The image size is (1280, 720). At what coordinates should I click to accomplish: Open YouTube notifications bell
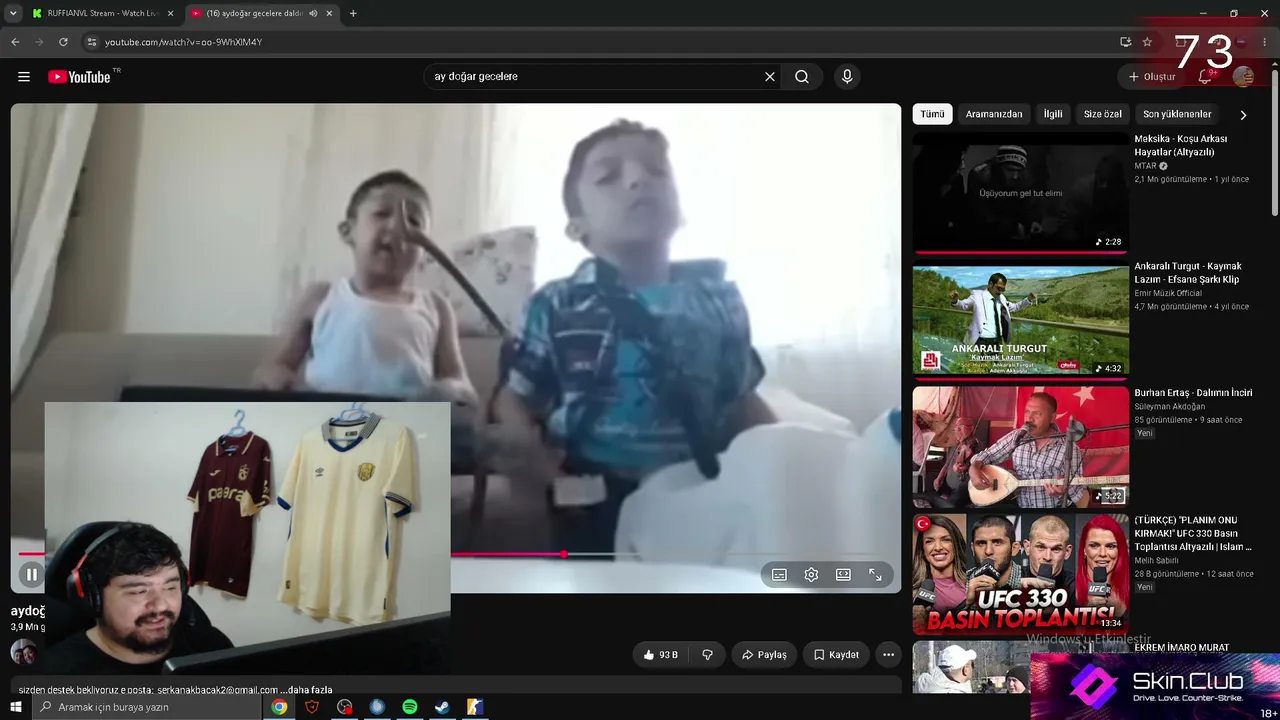click(1206, 77)
